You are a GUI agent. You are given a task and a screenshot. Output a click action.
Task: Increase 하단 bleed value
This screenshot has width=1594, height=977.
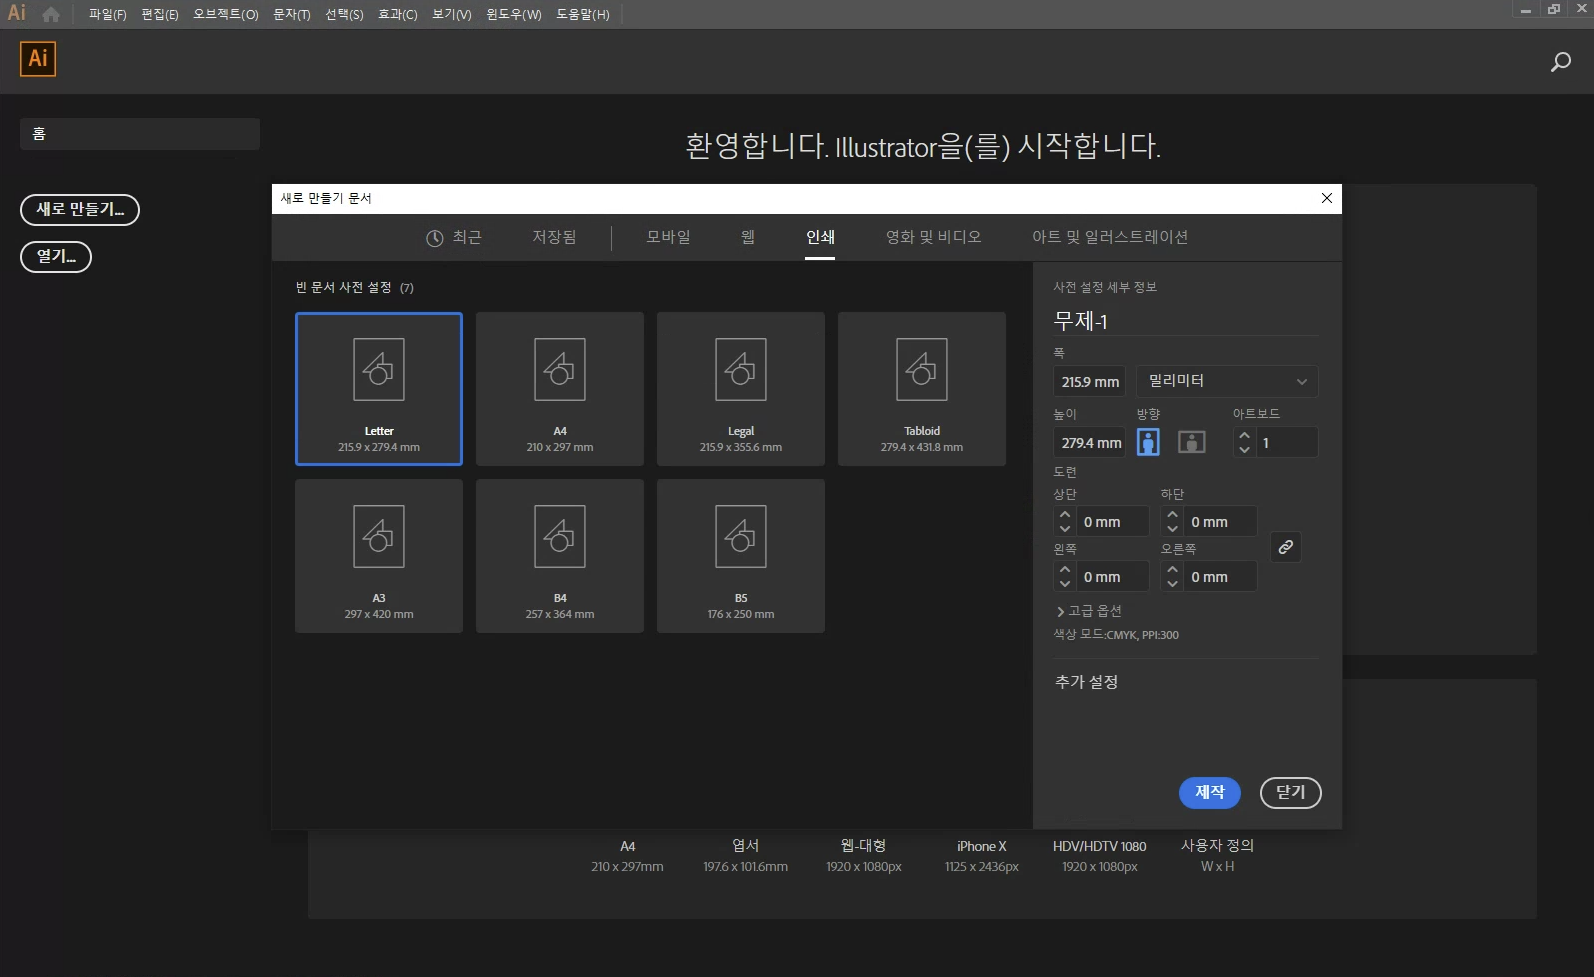click(x=1172, y=515)
